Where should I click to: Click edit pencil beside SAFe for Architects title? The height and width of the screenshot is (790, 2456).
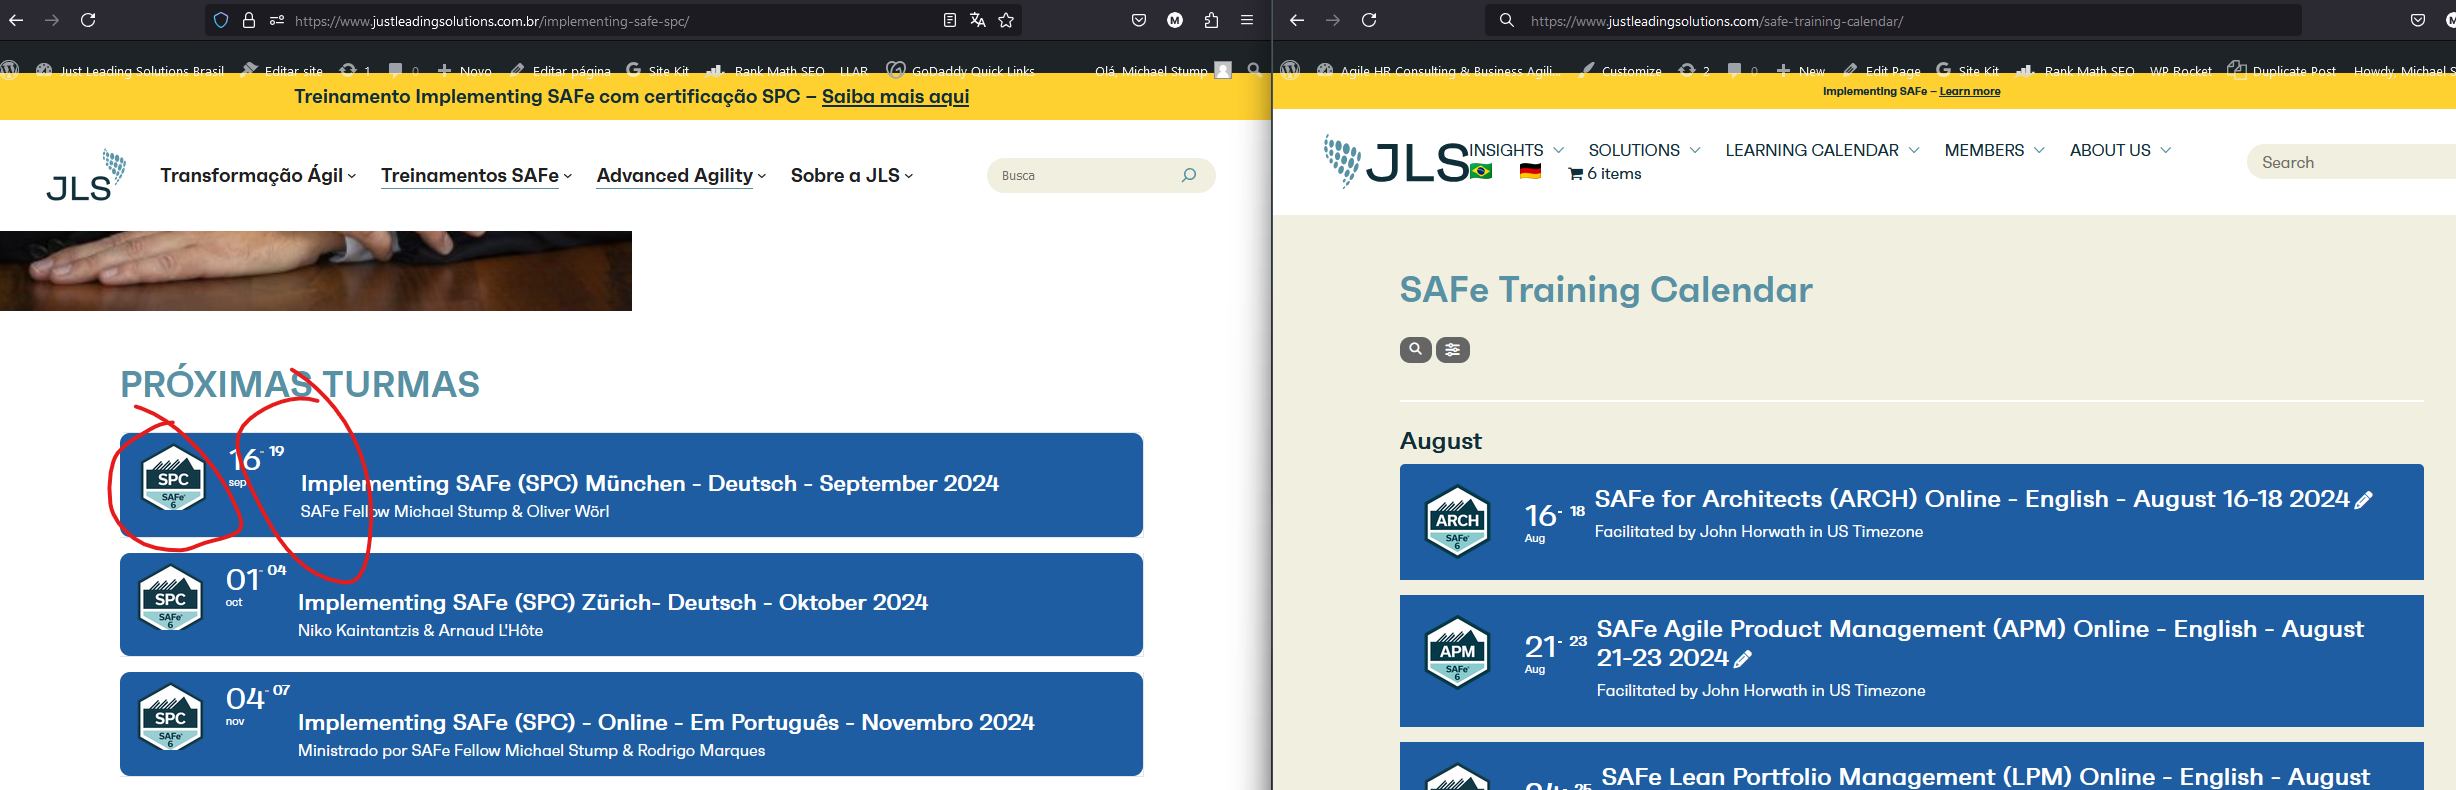pyautogui.click(x=2364, y=500)
